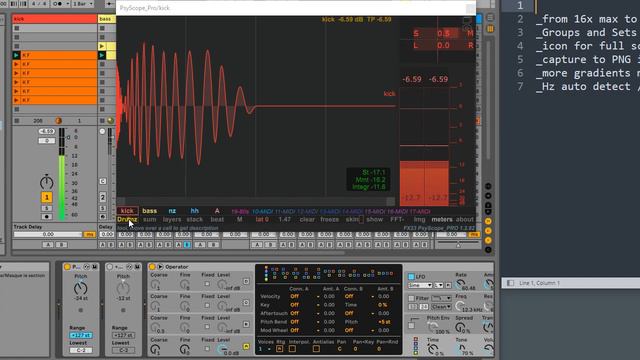Toggle bass track activator button 2
640x360 pixels.
(x=103, y=197)
